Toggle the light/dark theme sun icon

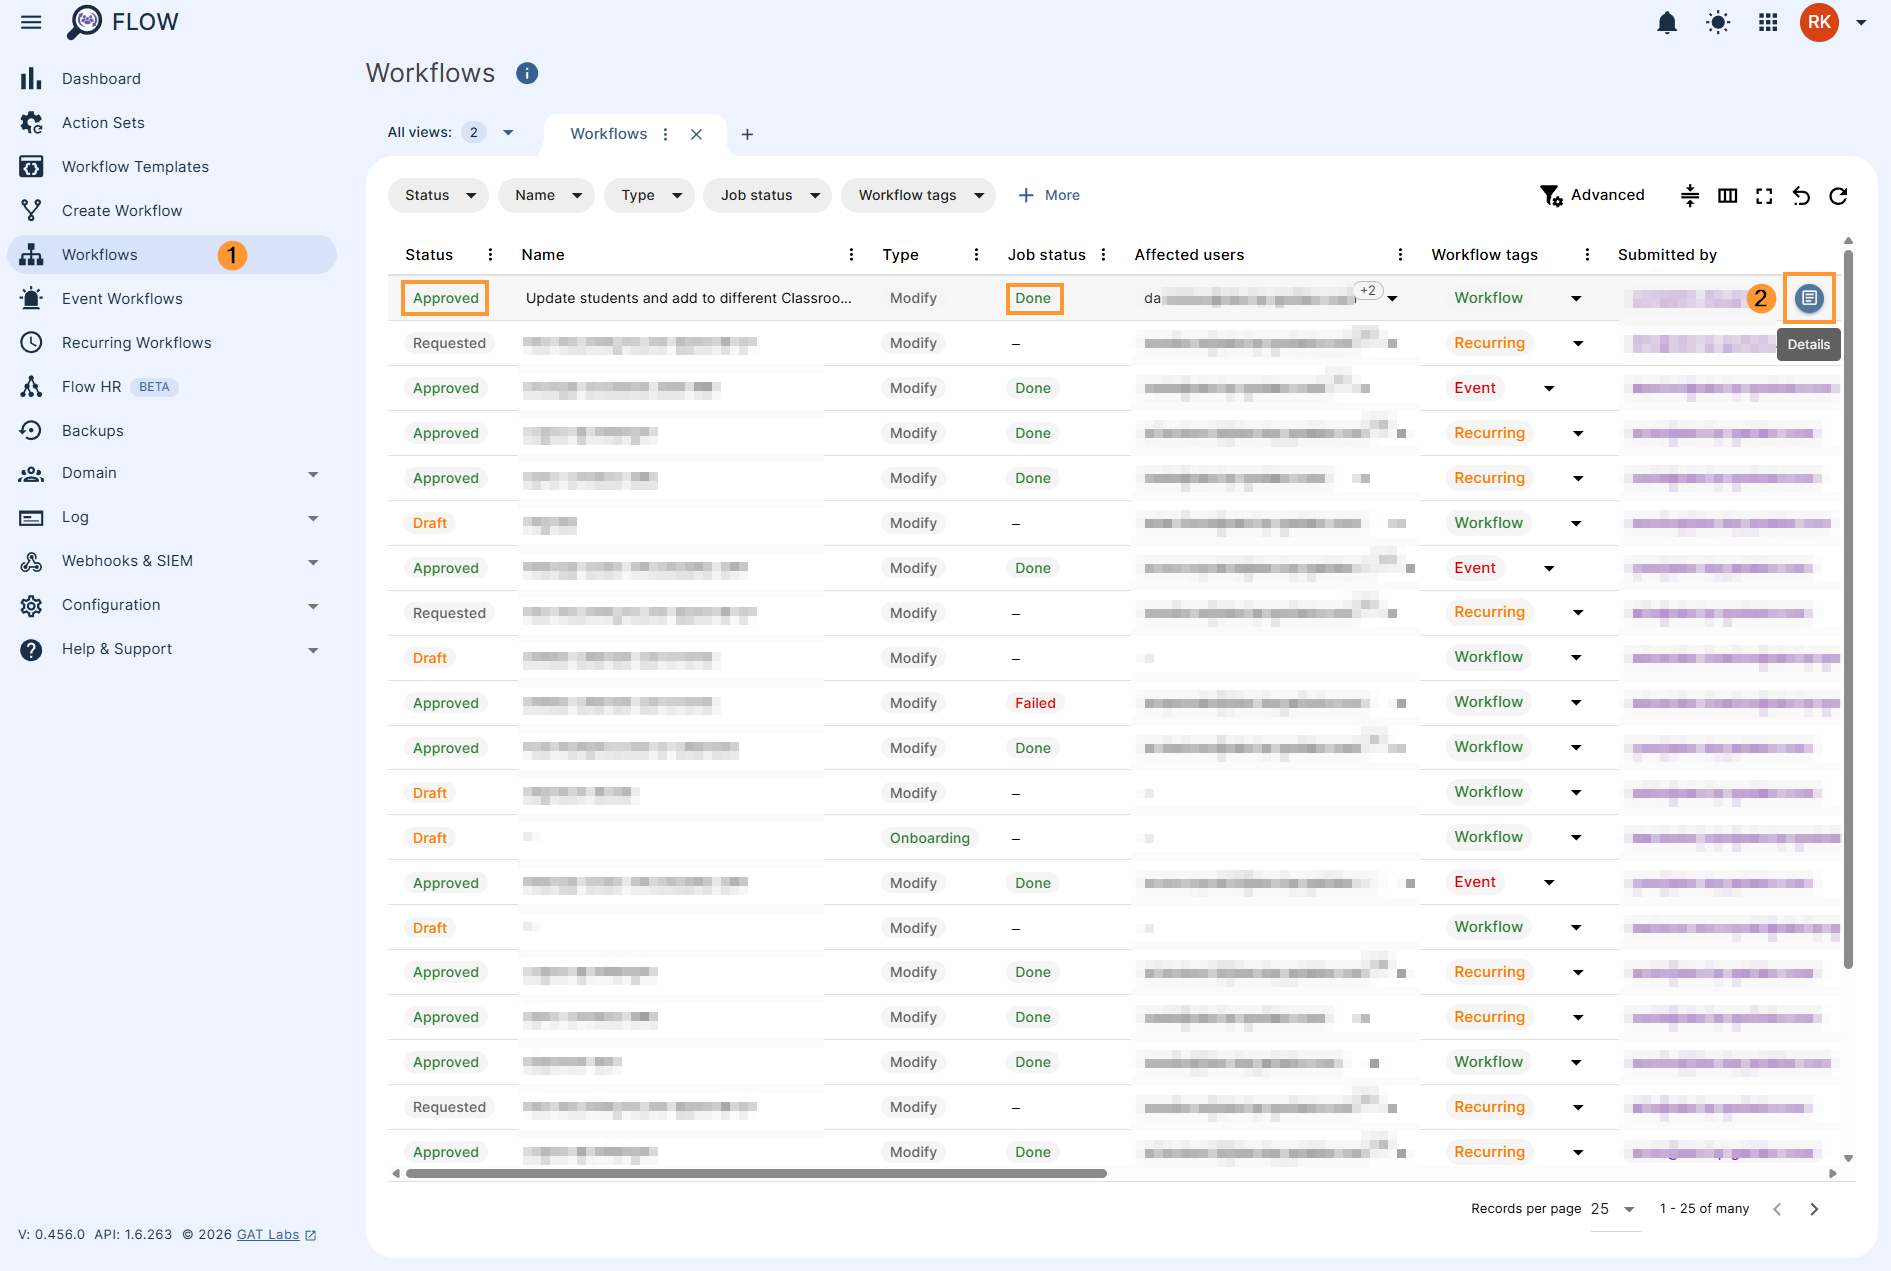click(x=1718, y=22)
